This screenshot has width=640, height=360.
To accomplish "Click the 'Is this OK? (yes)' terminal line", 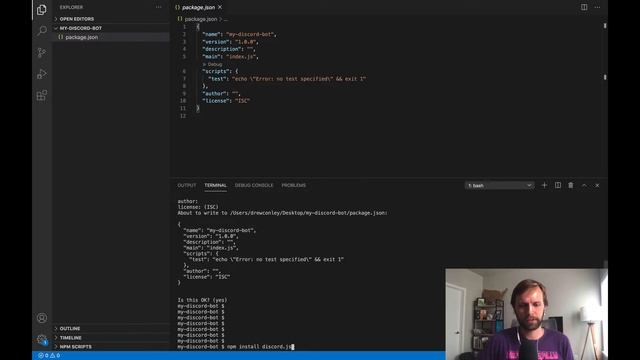I will pos(202,300).
